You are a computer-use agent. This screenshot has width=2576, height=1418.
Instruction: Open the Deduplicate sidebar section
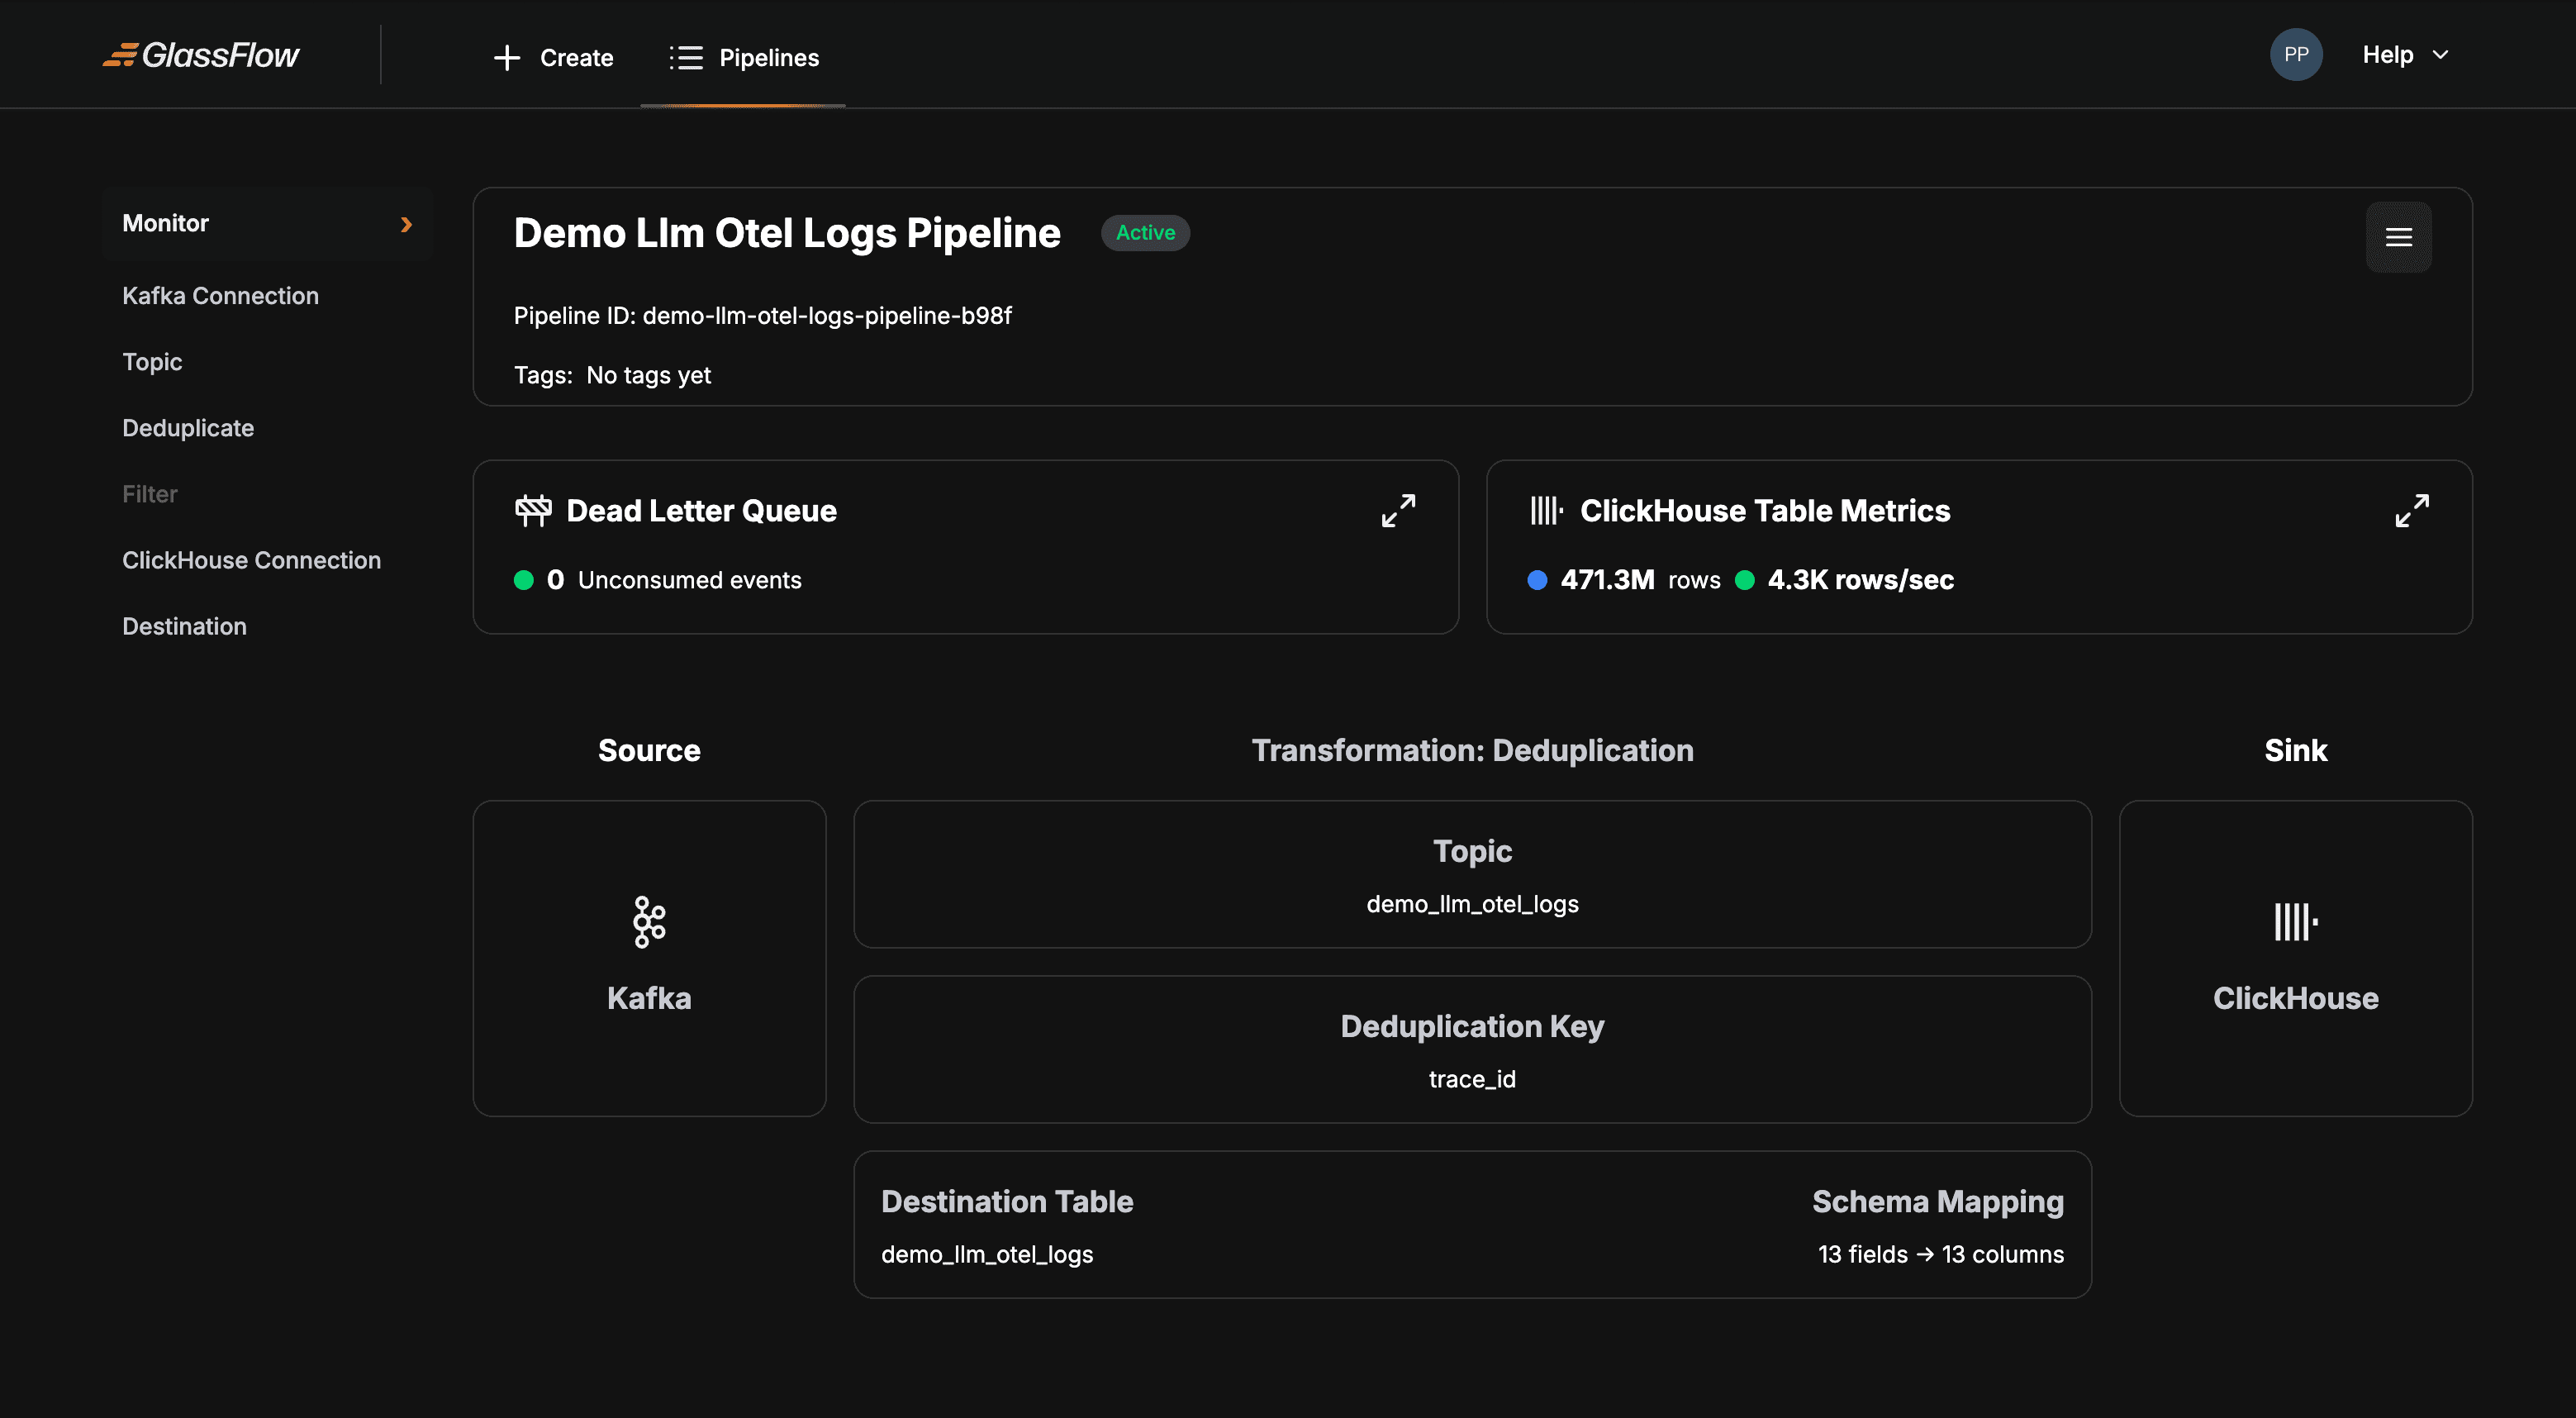click(188, 428)
